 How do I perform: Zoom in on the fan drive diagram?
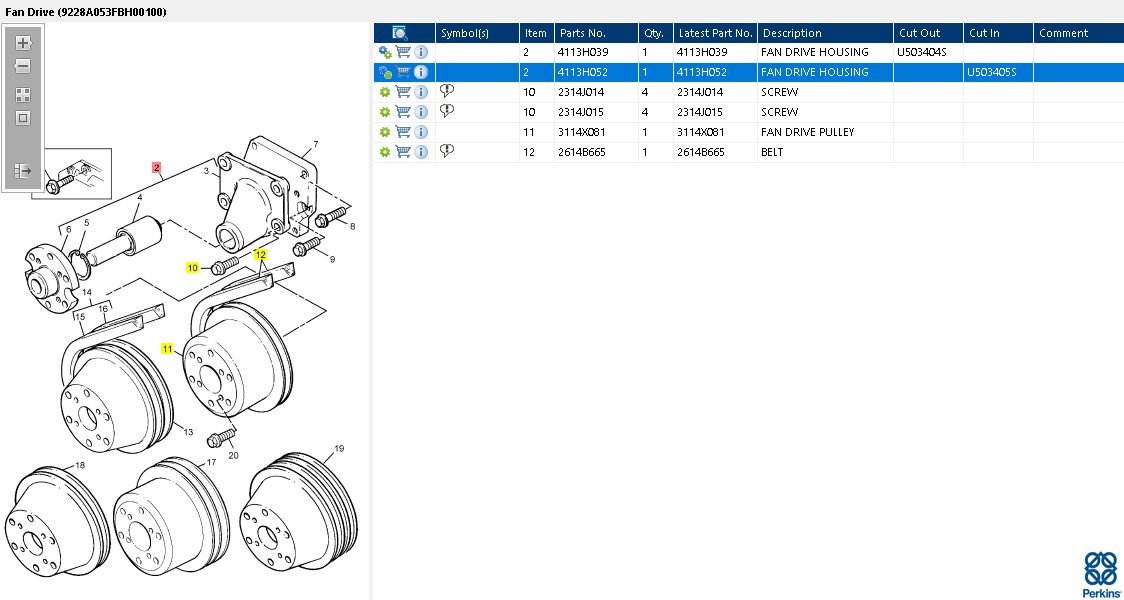tap(23, 43)
